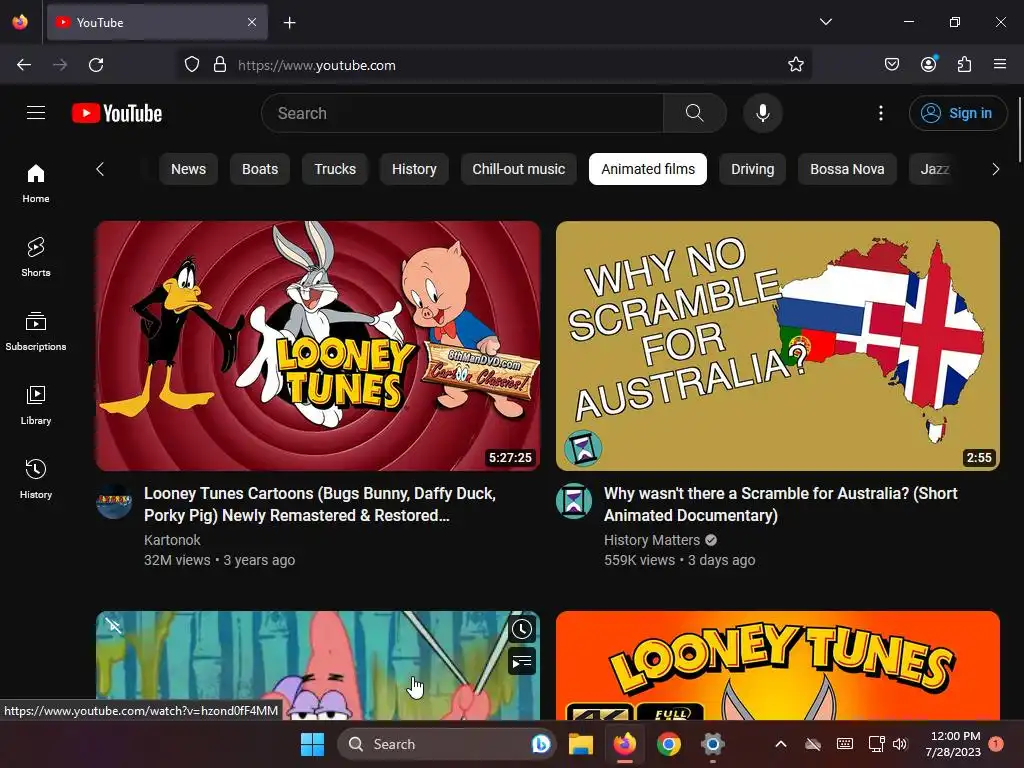The image size is (1024, 768).
Task: Select the Bossa Nova chip
Action: [847, 169]
